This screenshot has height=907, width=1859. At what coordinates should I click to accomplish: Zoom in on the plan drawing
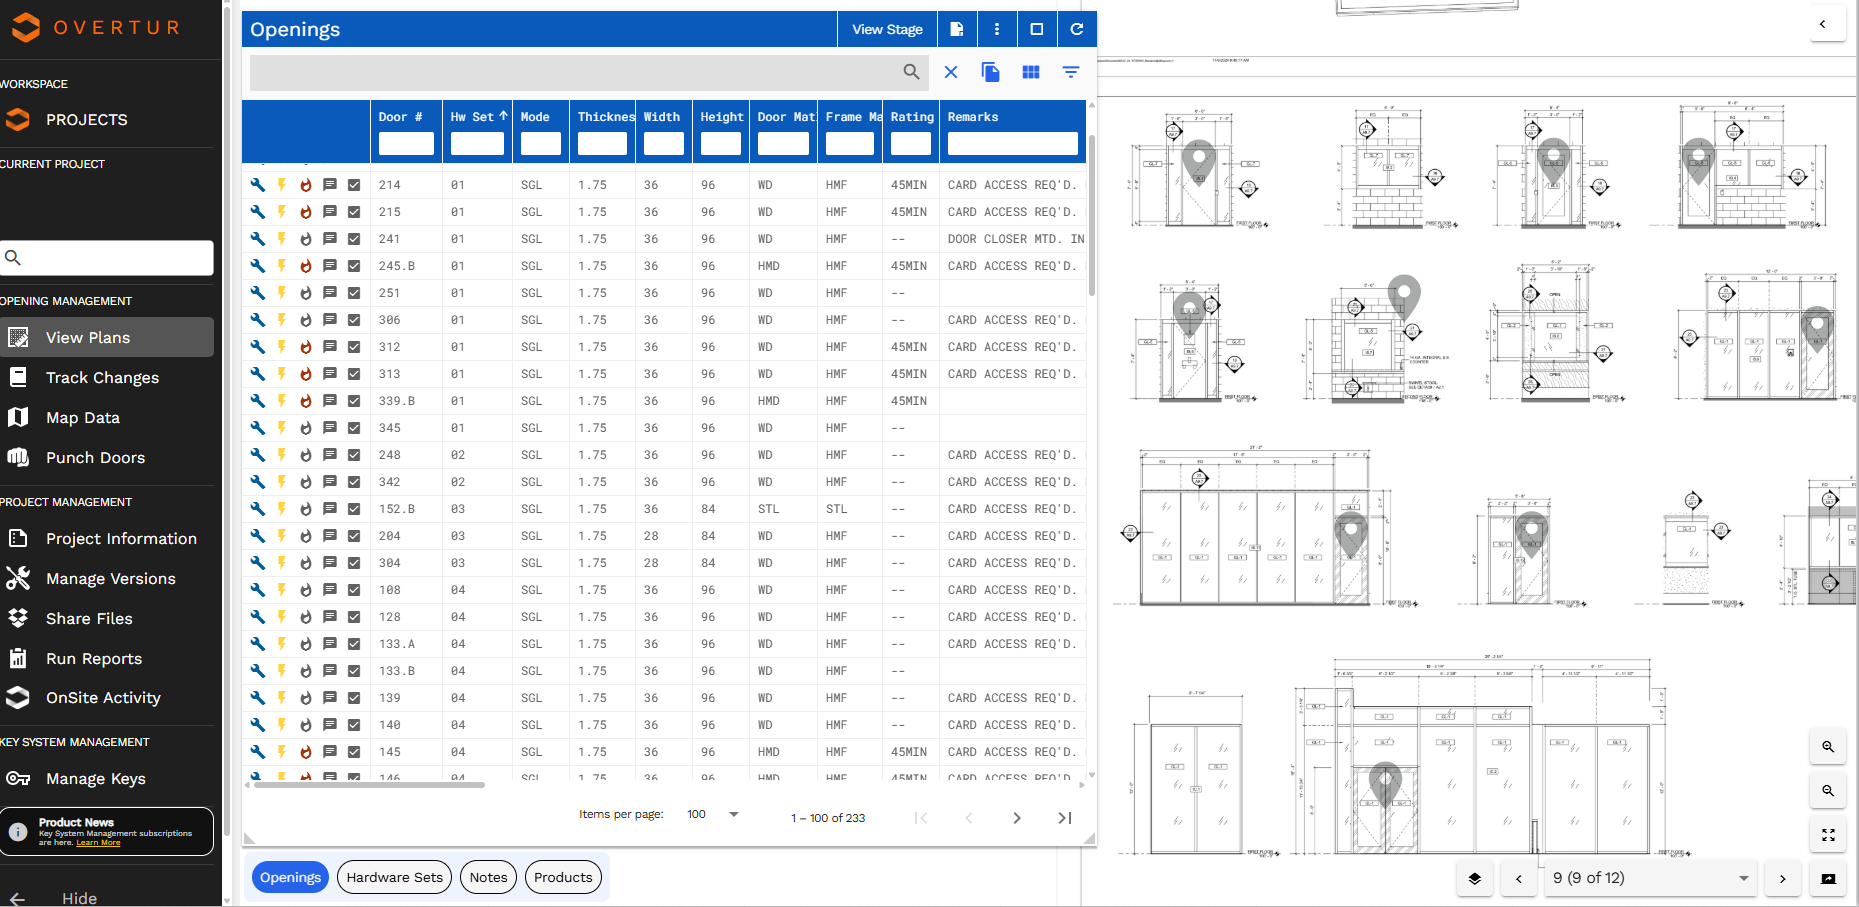(1827, 747)
